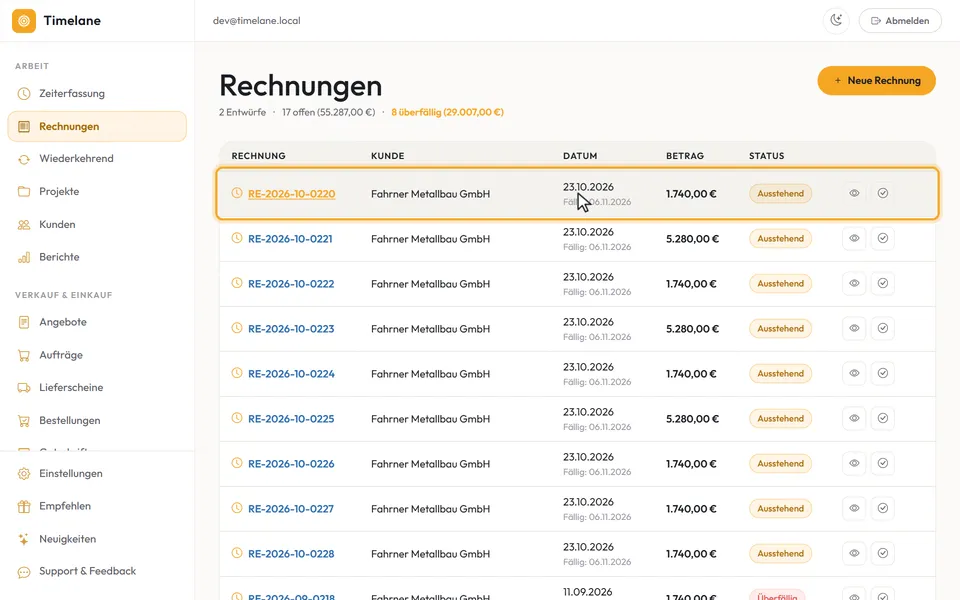Preview invoice RE-2026-10-0221 with eye icon
Viewport: 960px width, 600px height.
[854, 238]
